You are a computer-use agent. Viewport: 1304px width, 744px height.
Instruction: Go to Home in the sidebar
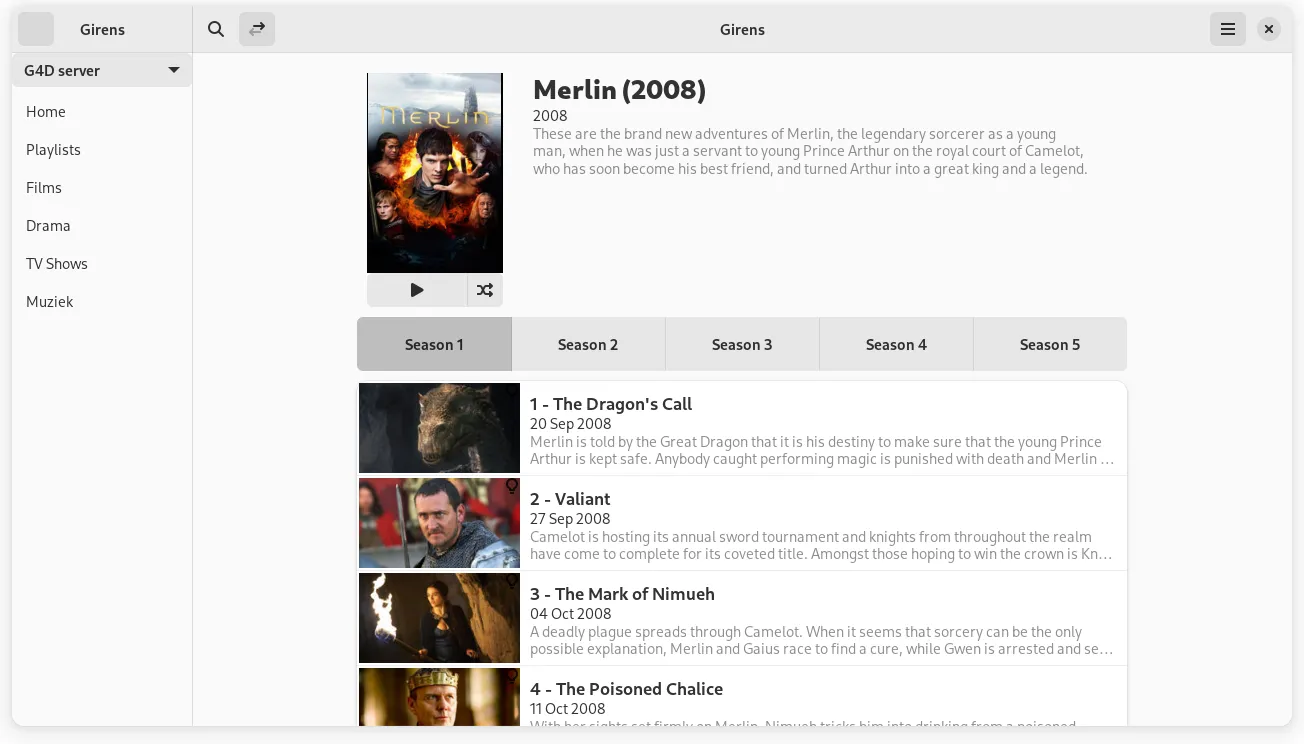[46, 112]
